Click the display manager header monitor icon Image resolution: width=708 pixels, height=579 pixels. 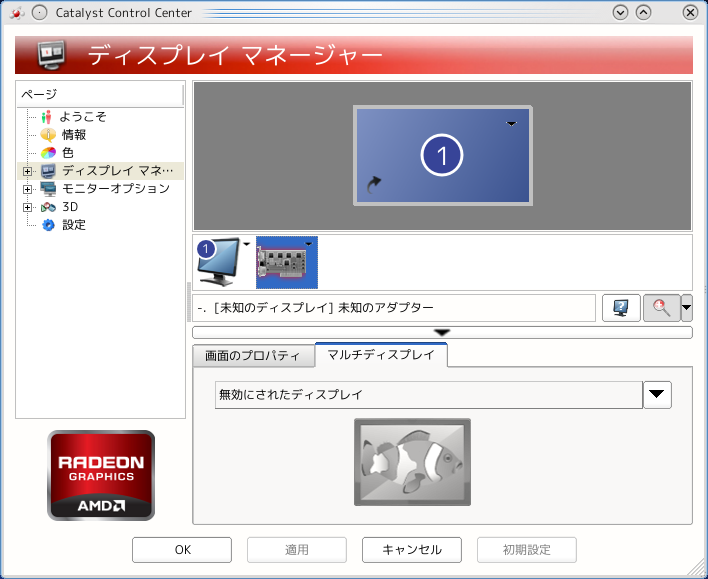(51, 55)
